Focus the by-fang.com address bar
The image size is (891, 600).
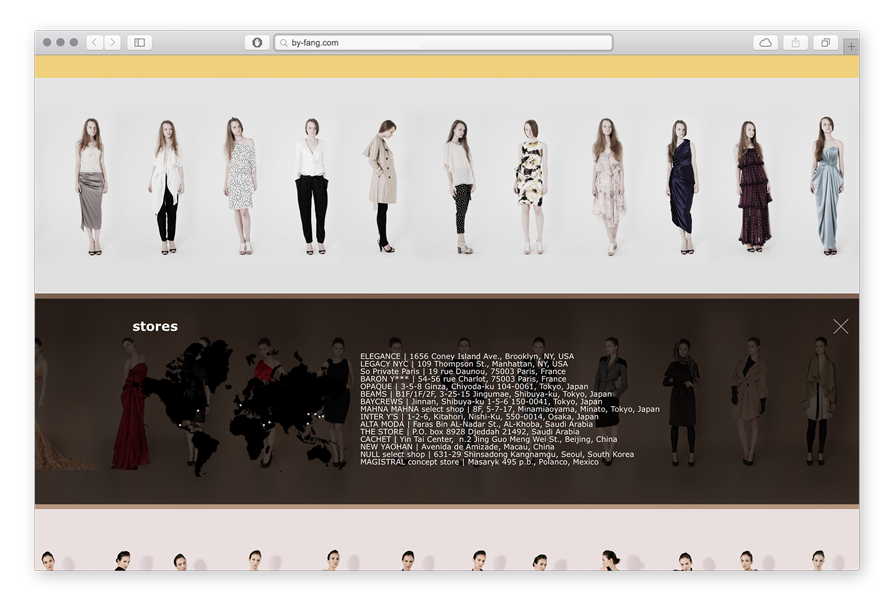tap(445, 43)
